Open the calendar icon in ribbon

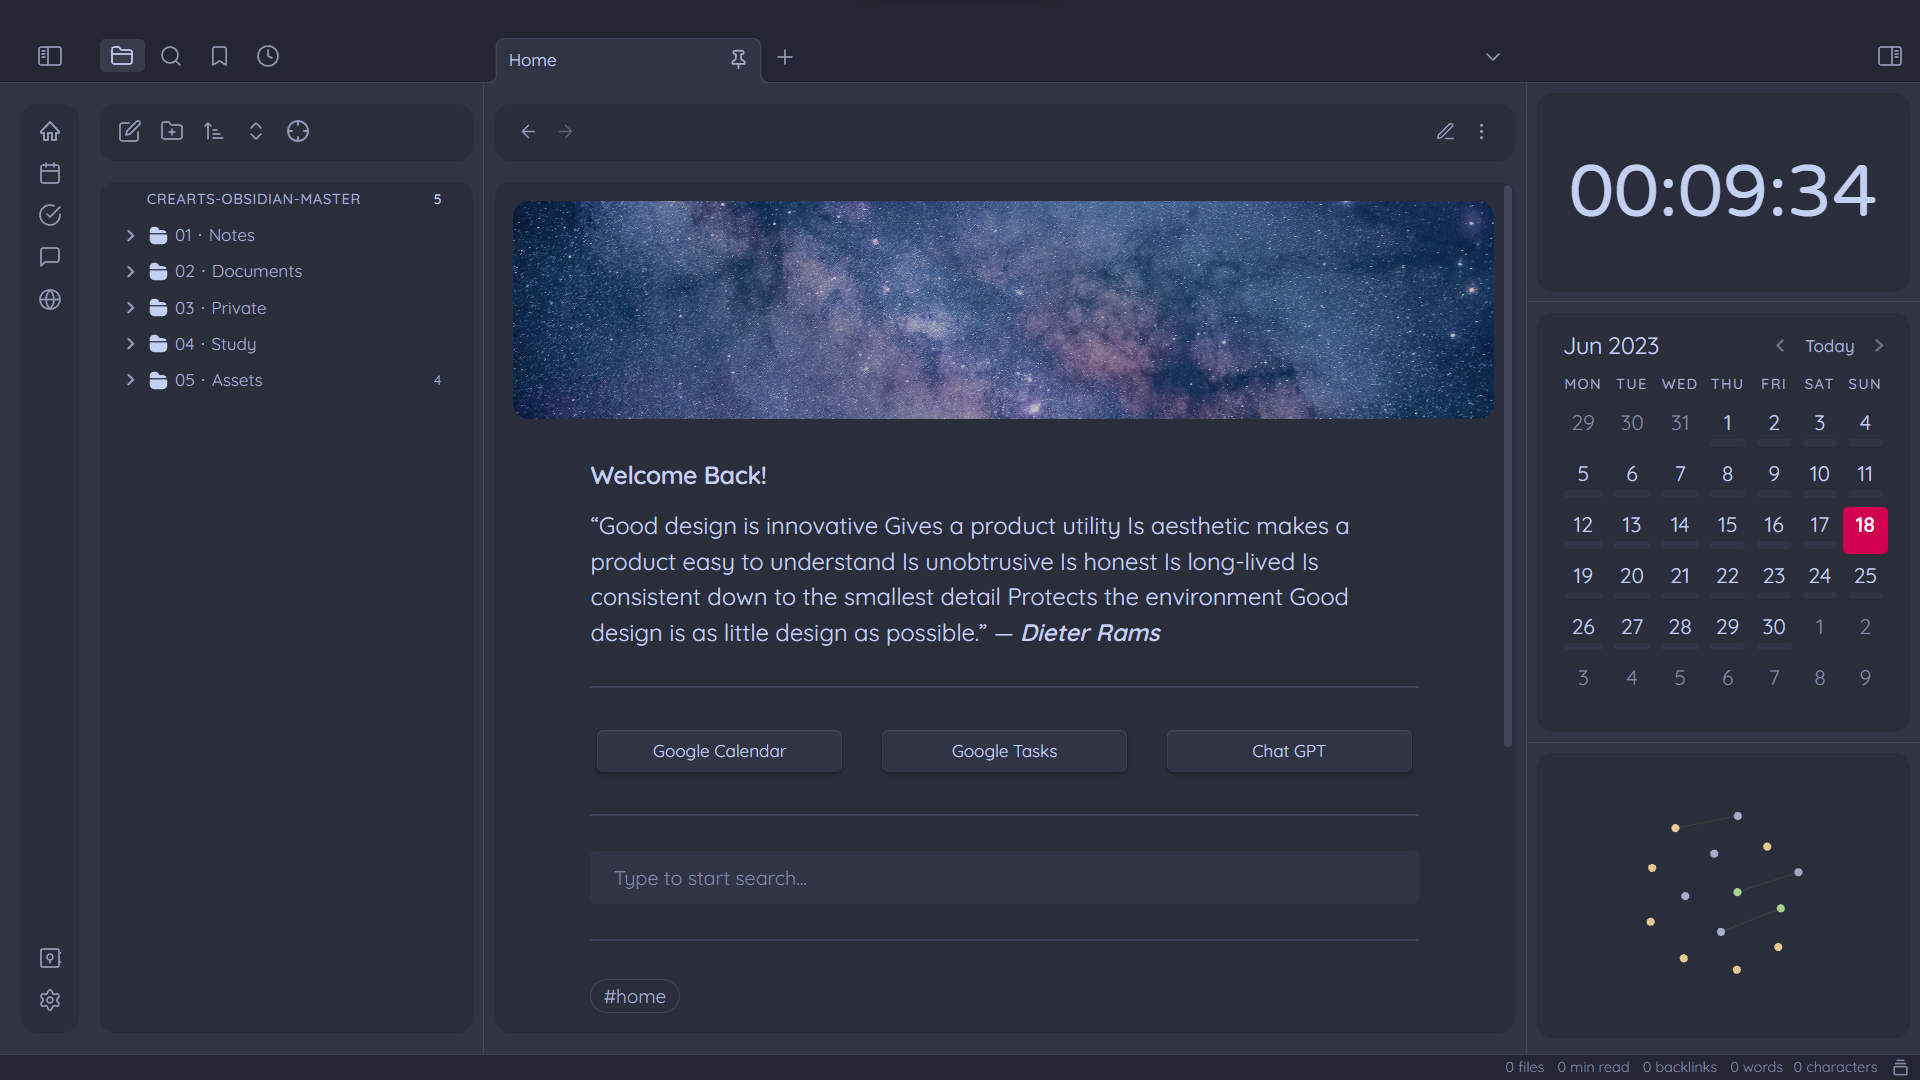tap(50, 173)
